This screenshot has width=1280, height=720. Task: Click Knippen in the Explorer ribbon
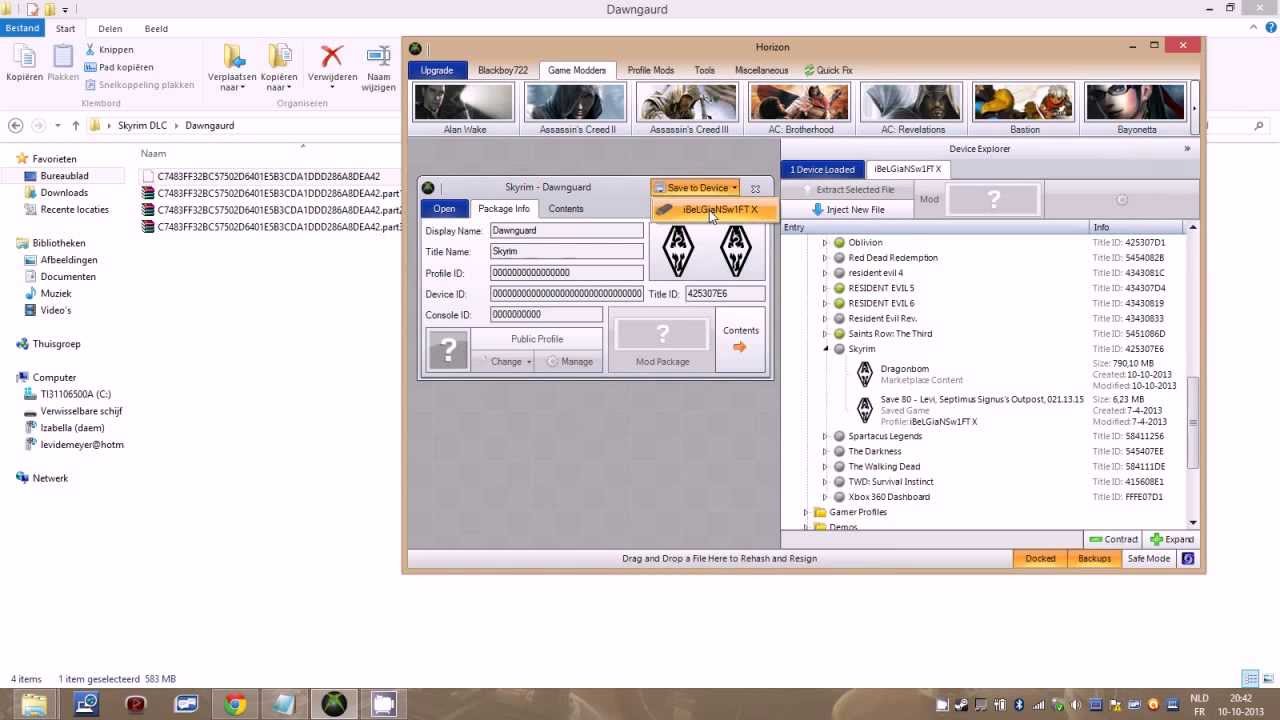tap(108, 50)
